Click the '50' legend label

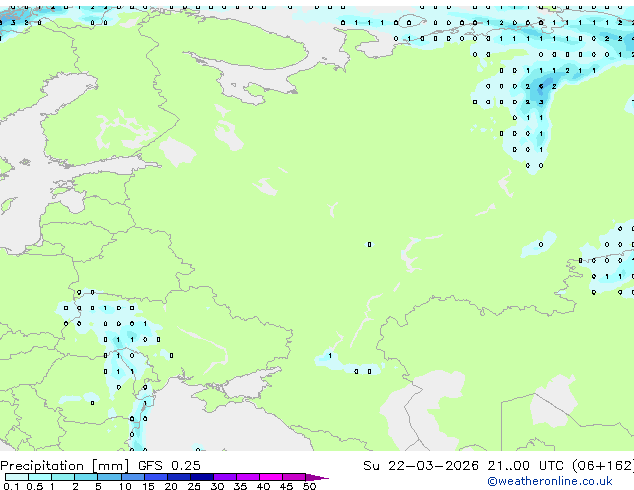pyautogui.click(x=309, y=486)
